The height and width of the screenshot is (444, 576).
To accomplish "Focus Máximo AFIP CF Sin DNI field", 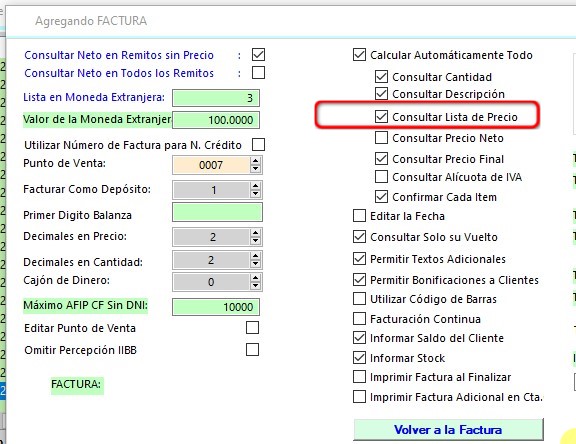I will tap(216, 307).
